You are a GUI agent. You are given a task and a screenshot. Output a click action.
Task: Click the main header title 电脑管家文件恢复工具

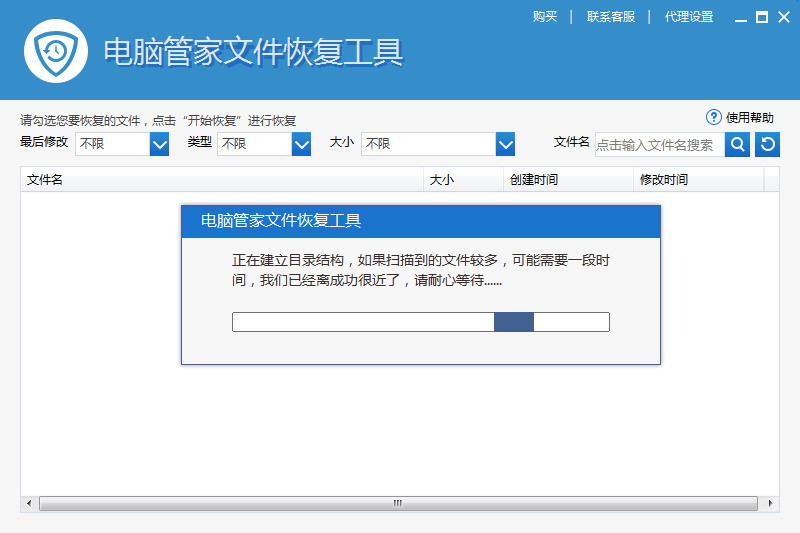[x=253, y=52]
